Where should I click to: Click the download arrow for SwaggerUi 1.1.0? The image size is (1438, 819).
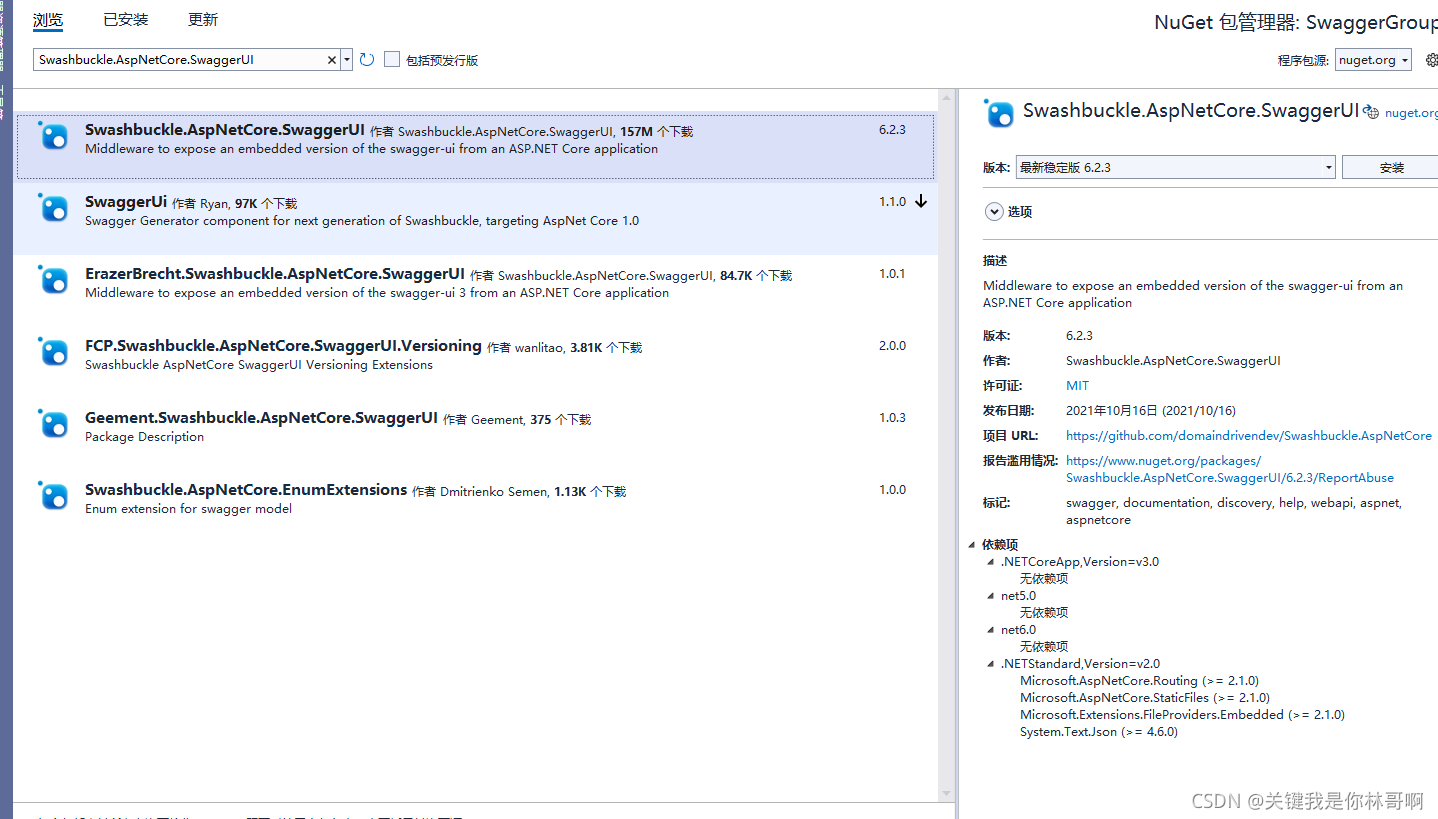pyautogui.click(x=921, y=201)
